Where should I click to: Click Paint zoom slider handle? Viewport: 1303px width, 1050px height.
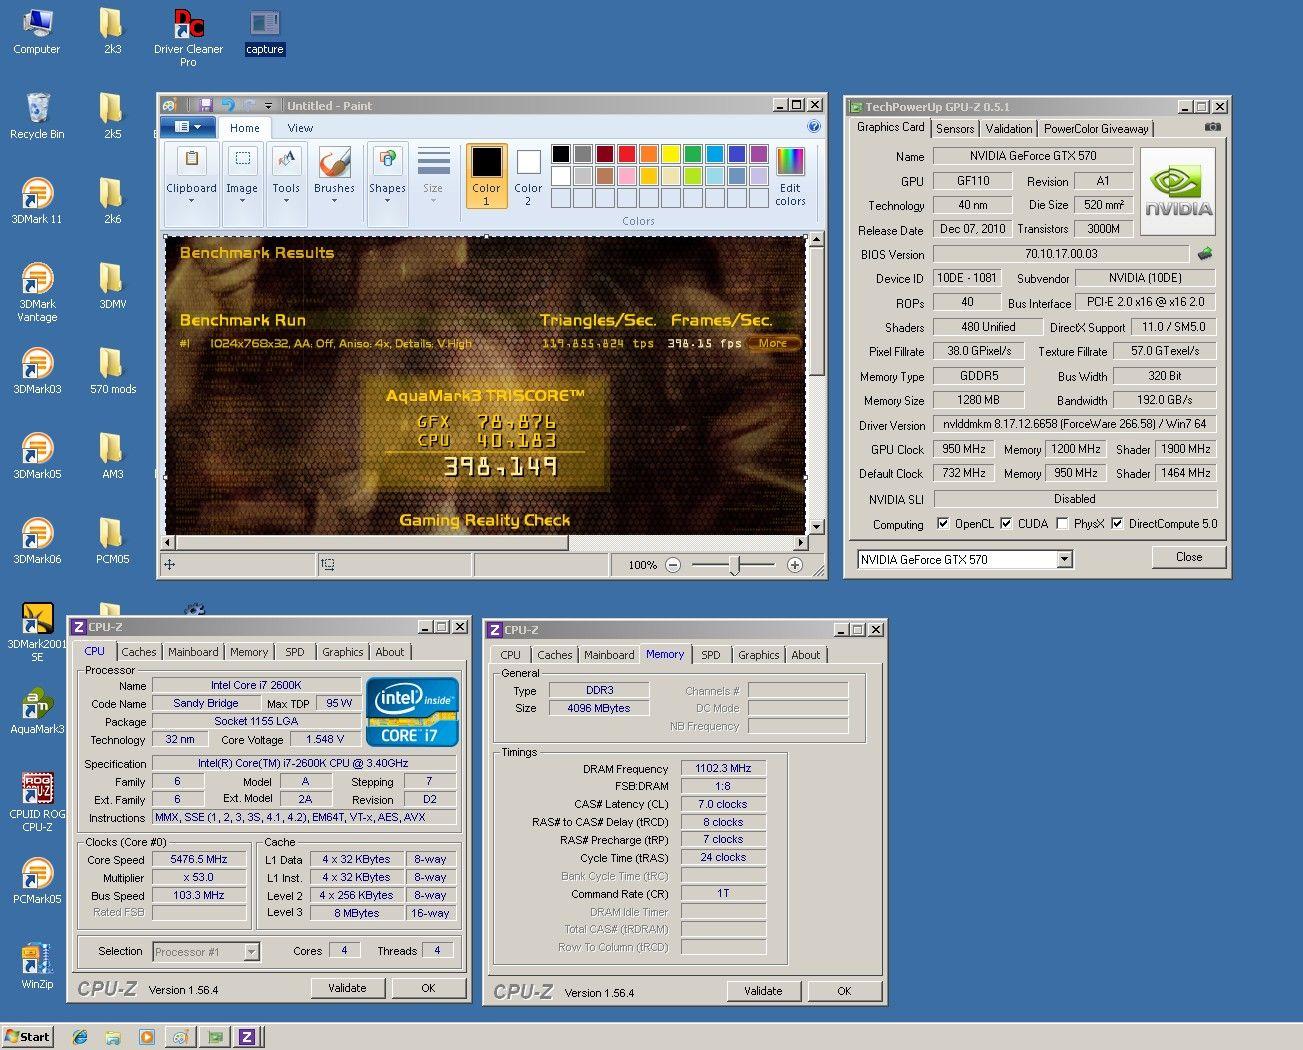click(735, 565)
